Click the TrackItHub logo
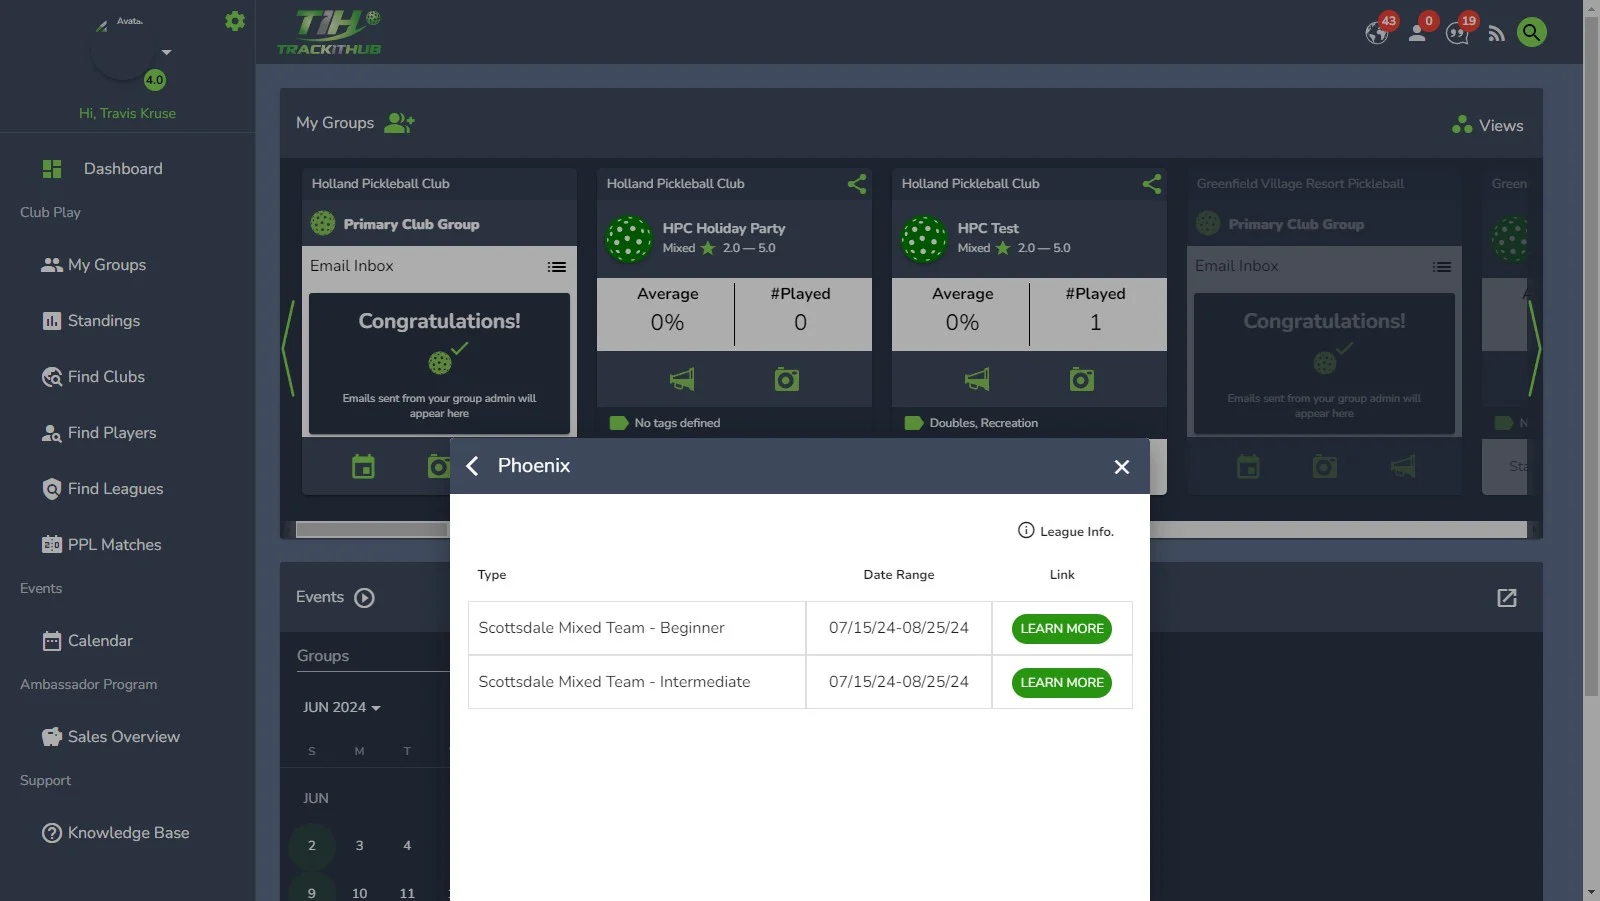The height and width of the screenshot is (901, 1600). 329,32
